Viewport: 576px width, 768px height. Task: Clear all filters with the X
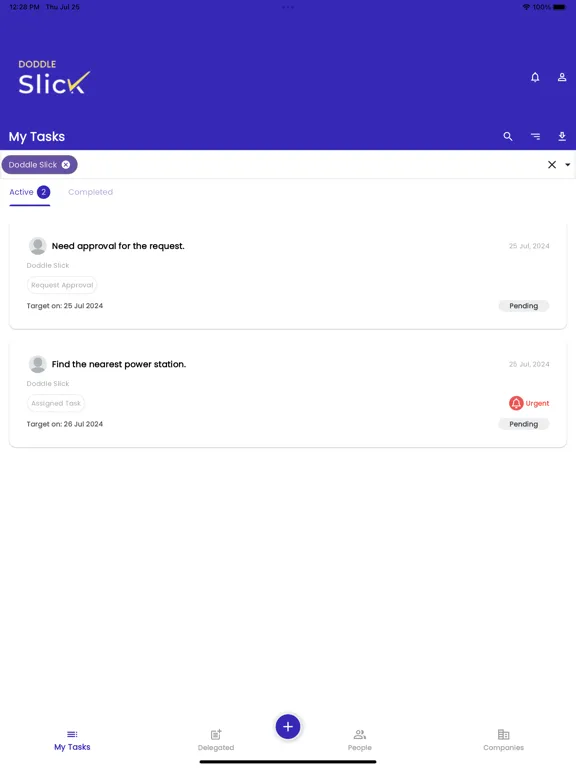pos(552,165)
